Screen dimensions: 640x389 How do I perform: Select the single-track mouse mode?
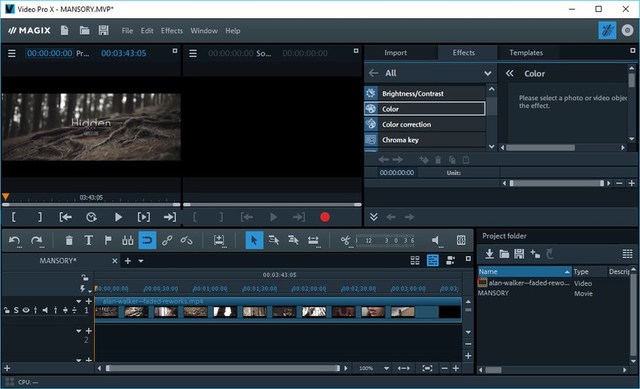click(274, 240)
